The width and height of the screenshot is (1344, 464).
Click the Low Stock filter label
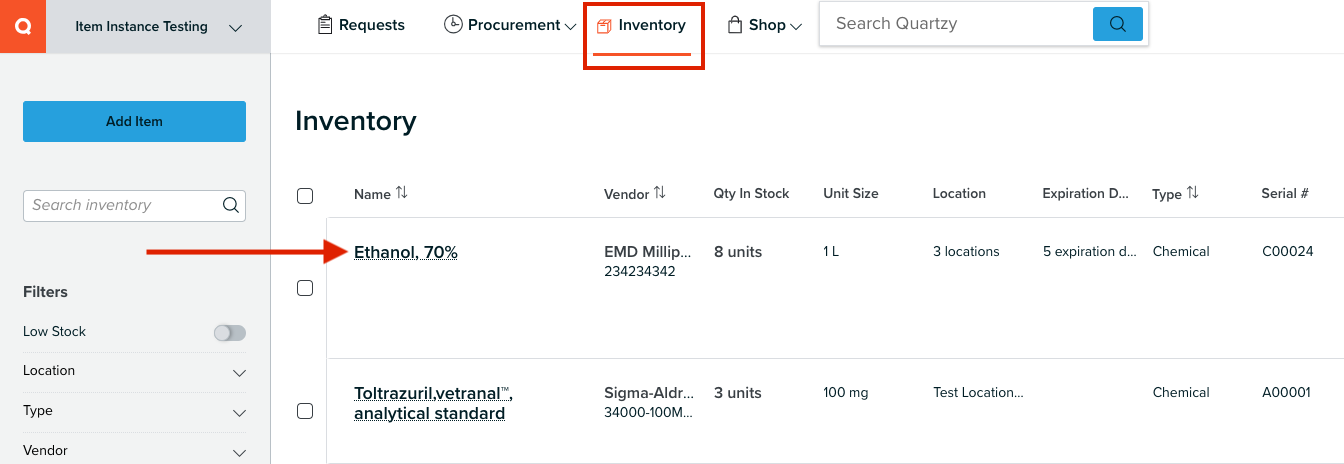[x=55, y=332]
